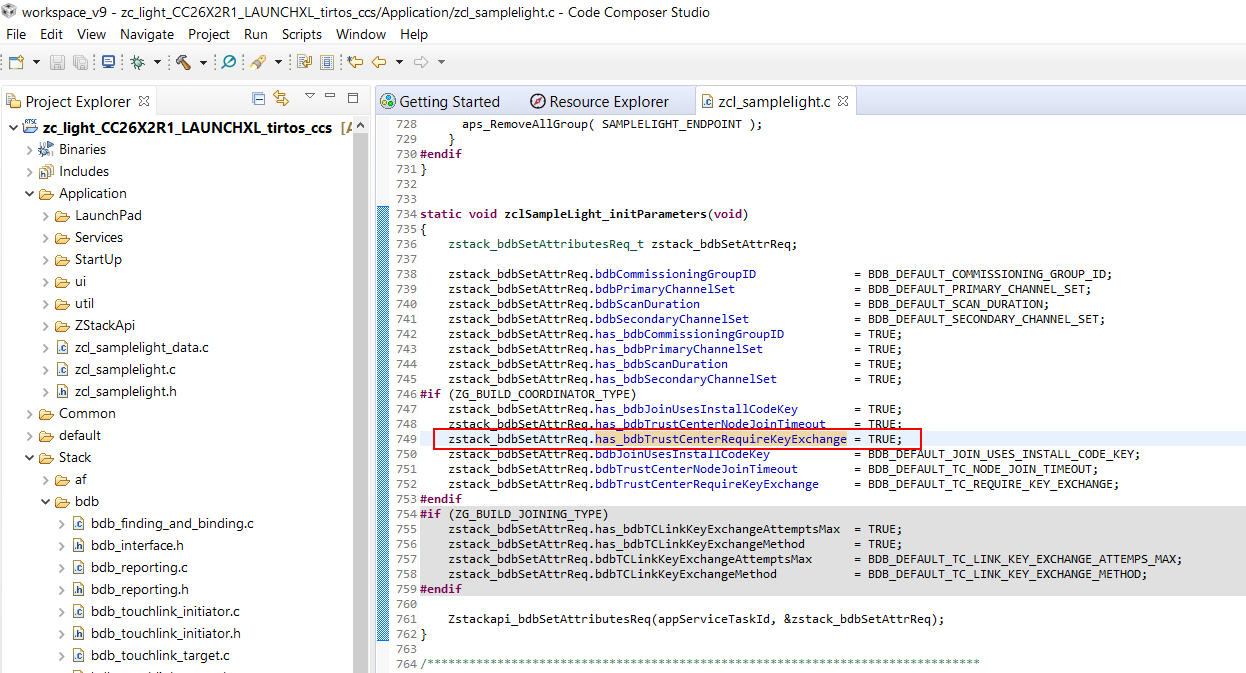The width and height of the screenshot is (1246, 673).
Task: Collapse the Application folder
Action: (30, 193)
